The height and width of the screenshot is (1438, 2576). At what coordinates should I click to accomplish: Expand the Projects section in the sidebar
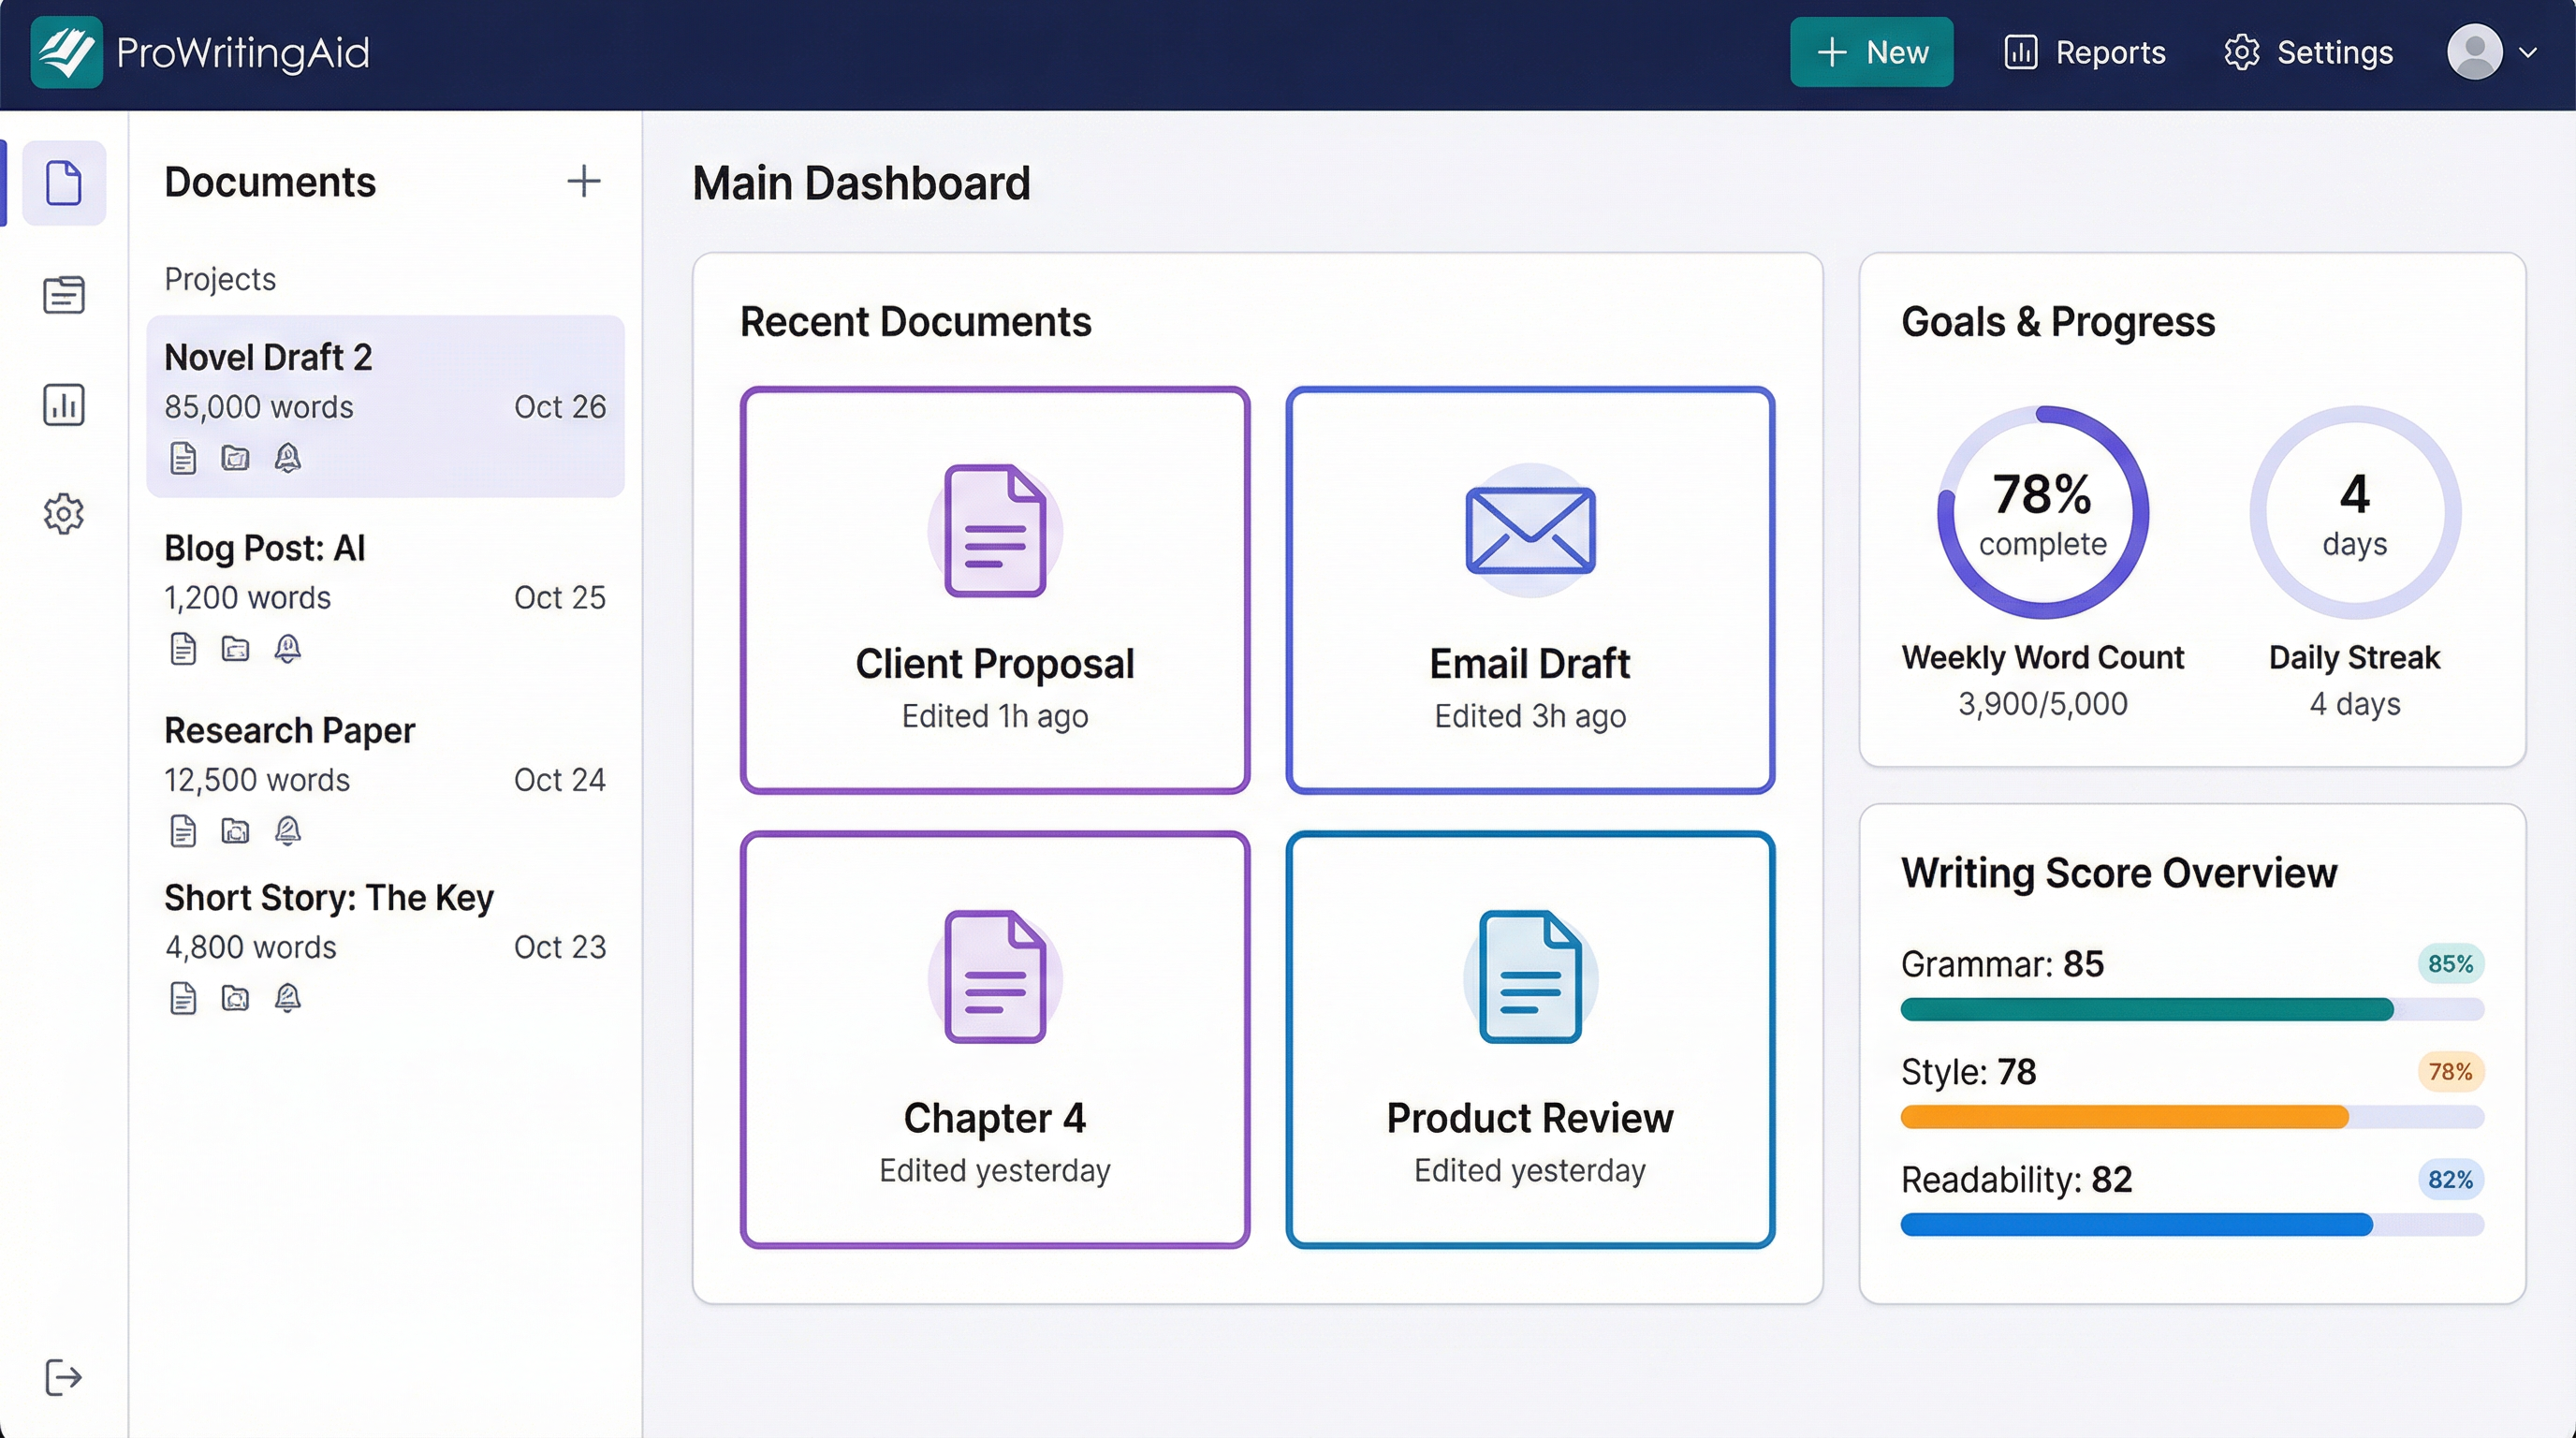pos(219,279)
